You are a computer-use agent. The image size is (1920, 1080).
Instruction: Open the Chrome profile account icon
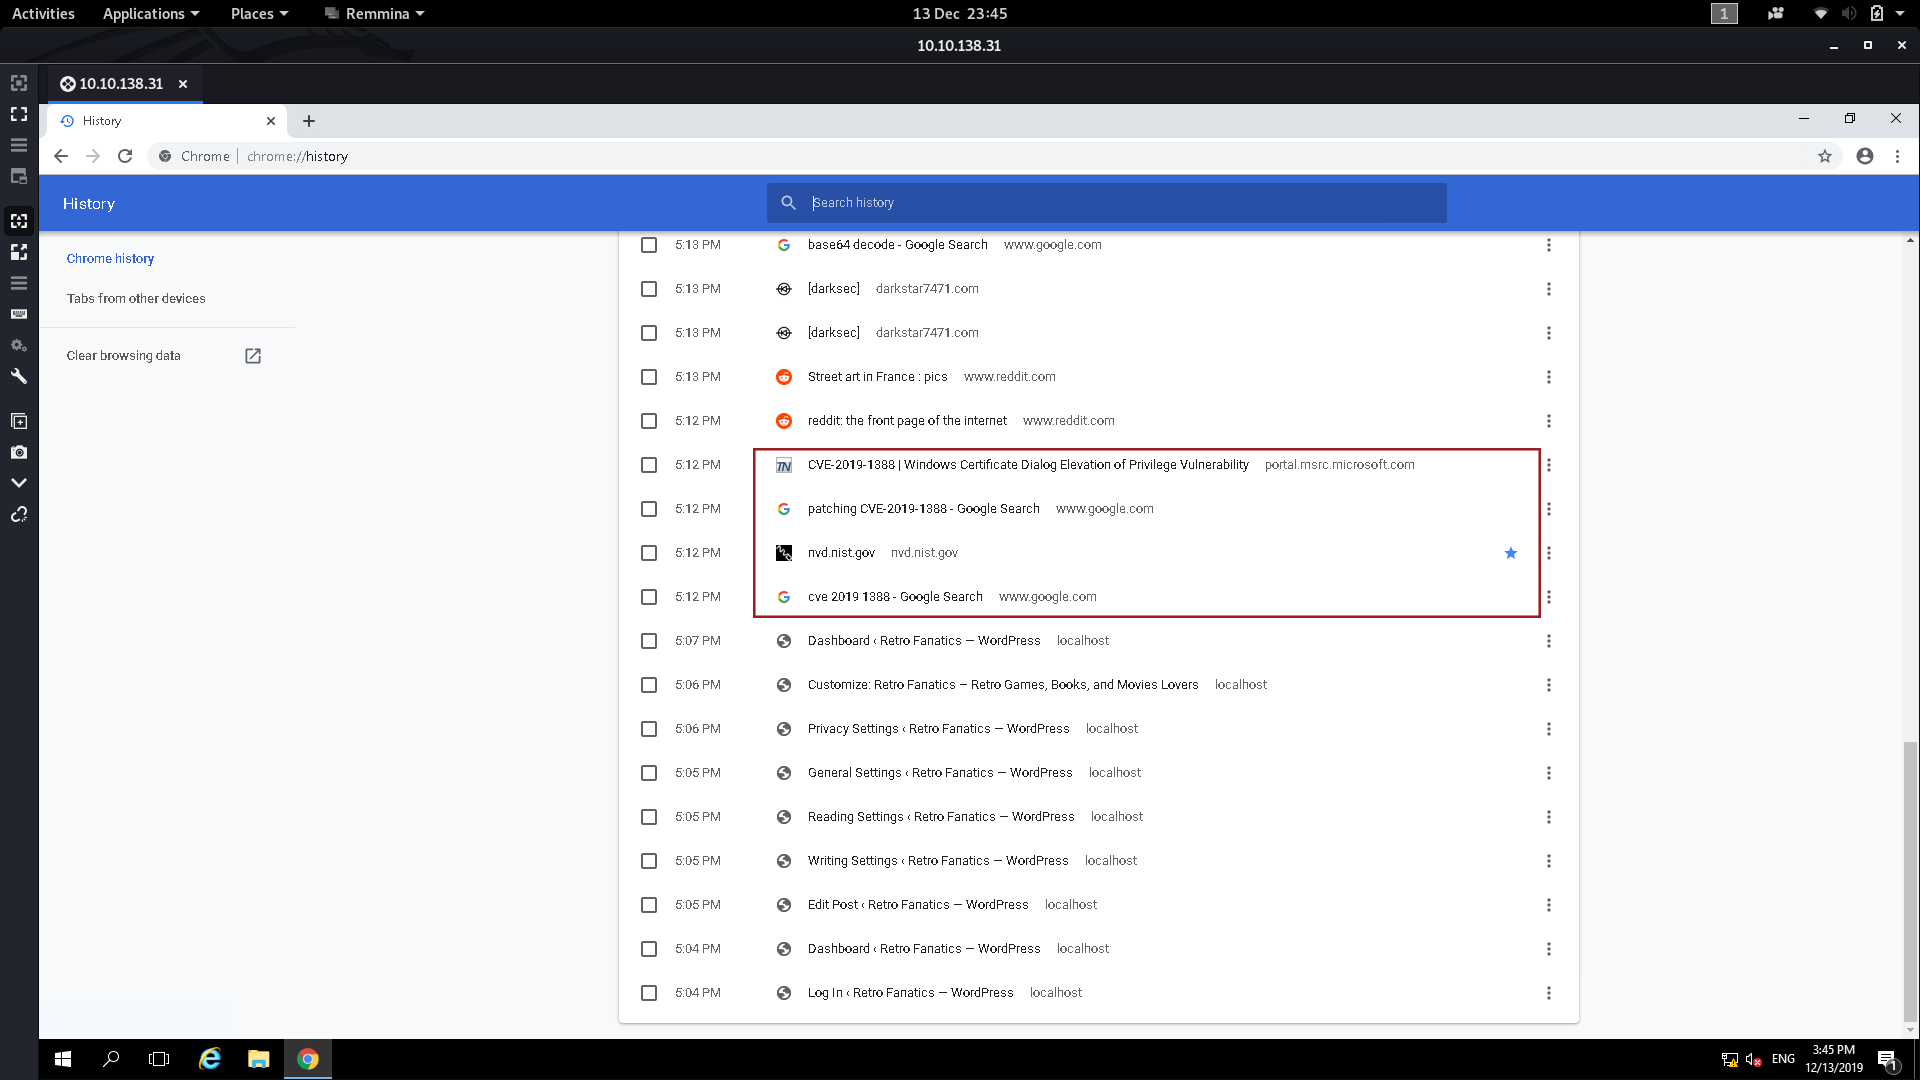(1864, 156)
